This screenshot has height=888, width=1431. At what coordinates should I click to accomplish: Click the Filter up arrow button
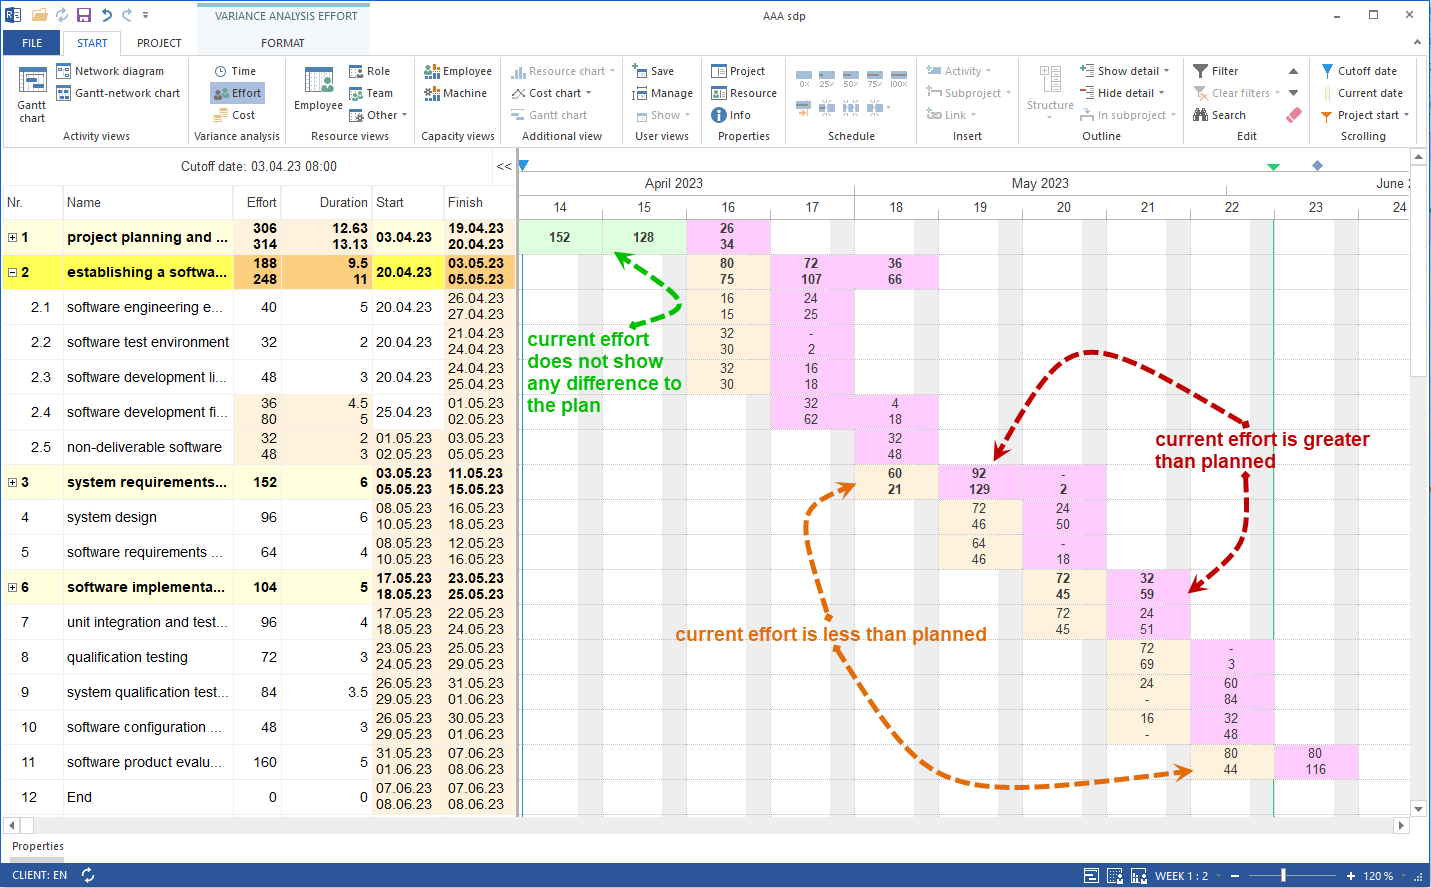1293,71
